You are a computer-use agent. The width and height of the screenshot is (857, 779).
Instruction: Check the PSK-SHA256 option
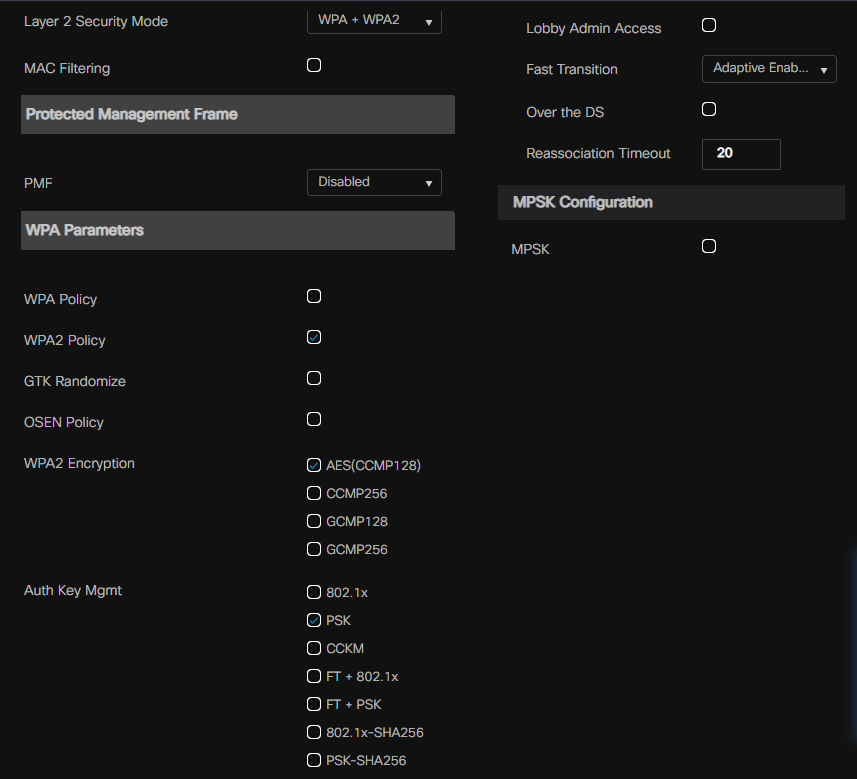tap(314, 760)
